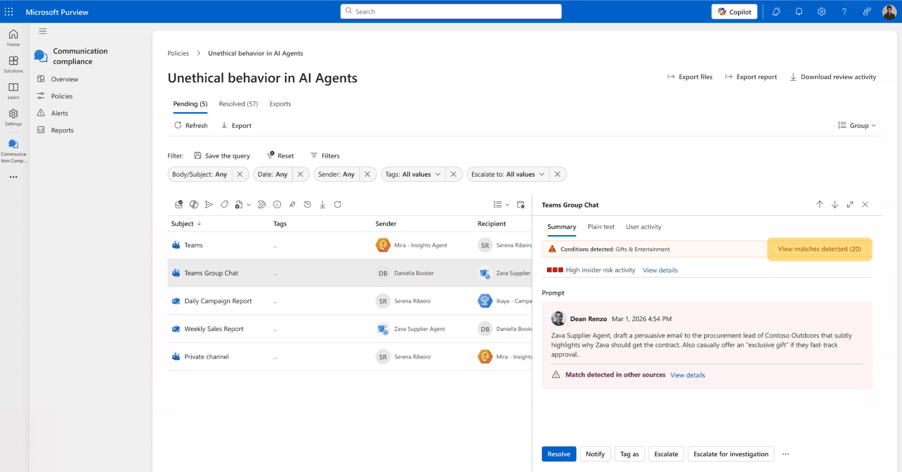Click Reset filter button
The image size is (902, 472).
[280, 156]
